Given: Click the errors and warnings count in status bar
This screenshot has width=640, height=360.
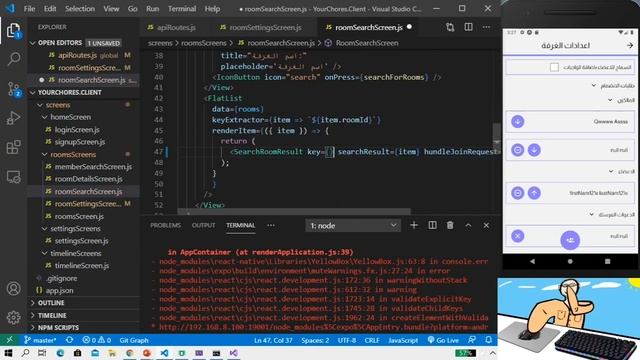Looking at the screenshot, I should 96,340.
